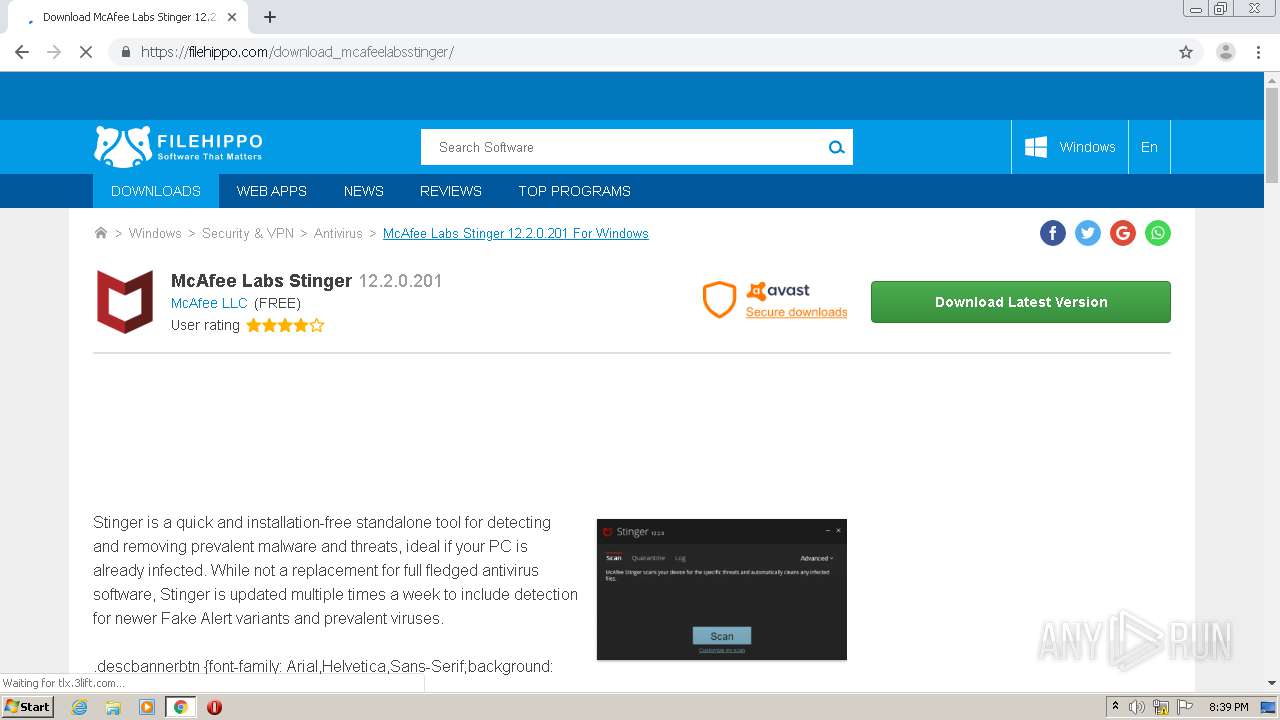Open the Action Center flag icon

[x=1185, y=707]
